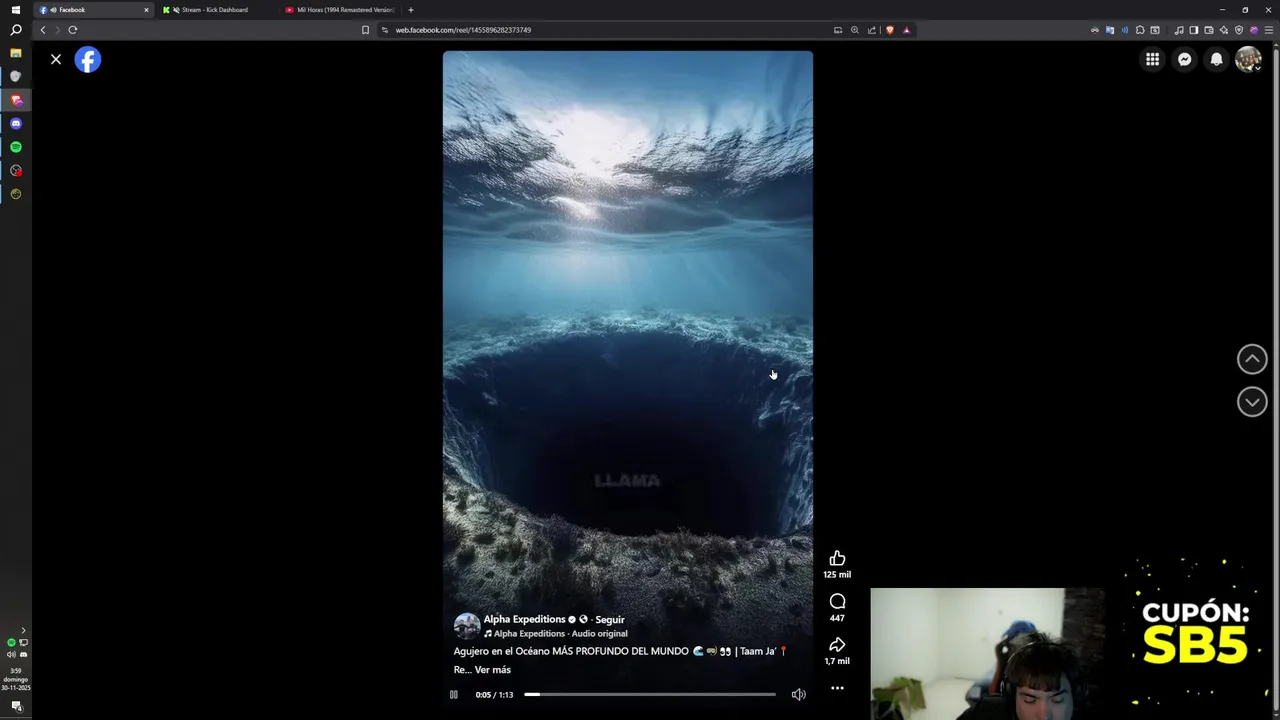Image resolution: width=1280 pixels, height=720 pixels.
Task: Open the zoom magnifier in address bar
Action: [x=854, y=30]
